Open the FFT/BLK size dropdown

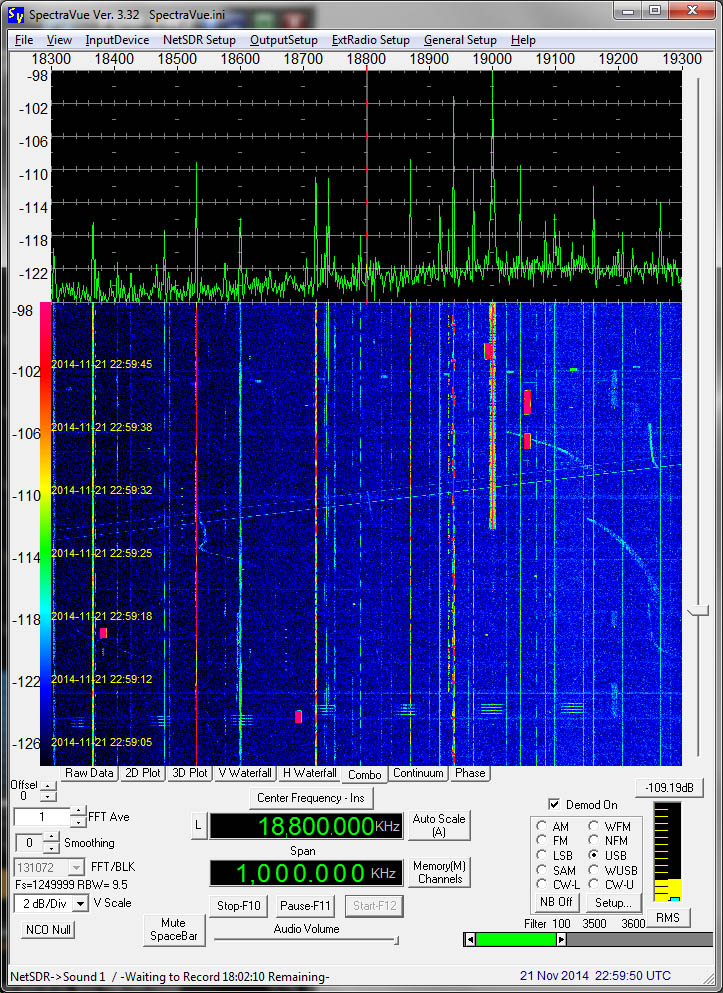pos(77,867)
